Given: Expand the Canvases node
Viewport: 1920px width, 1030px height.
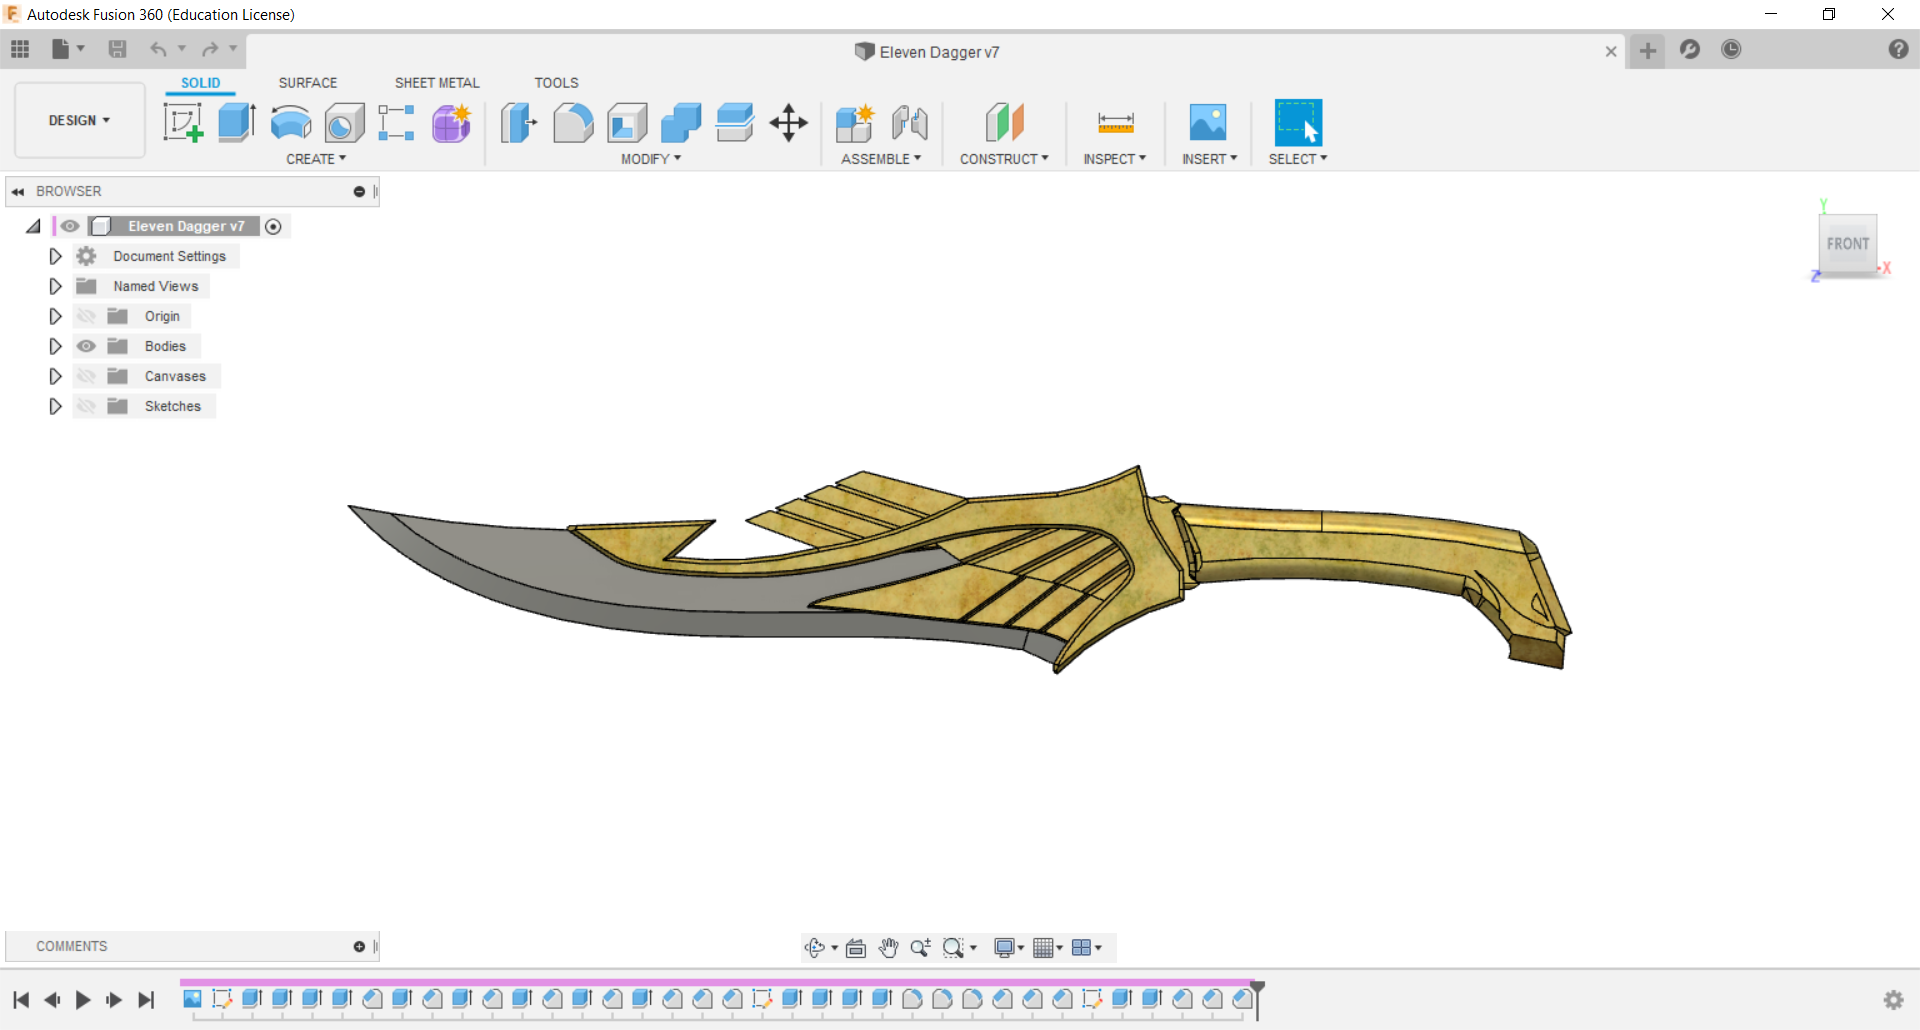Looking at the screenshot, I should point(55,376).
